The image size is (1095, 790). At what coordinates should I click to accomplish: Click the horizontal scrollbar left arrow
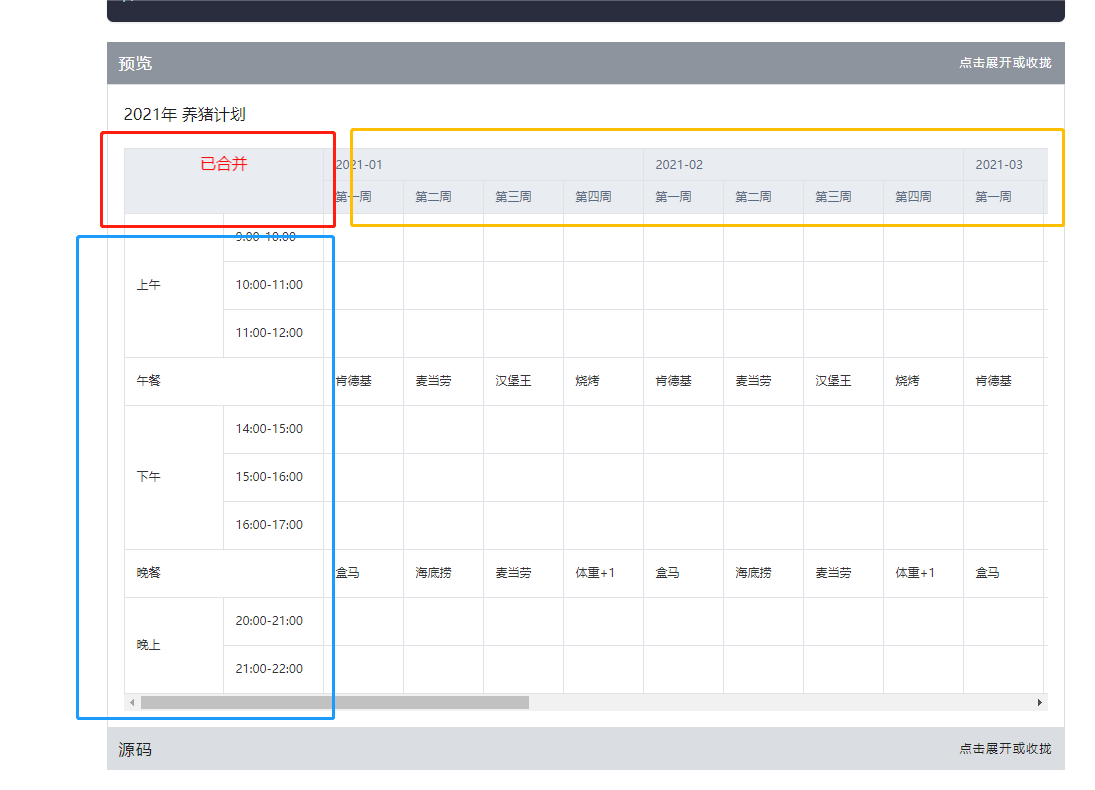[132, 702]
